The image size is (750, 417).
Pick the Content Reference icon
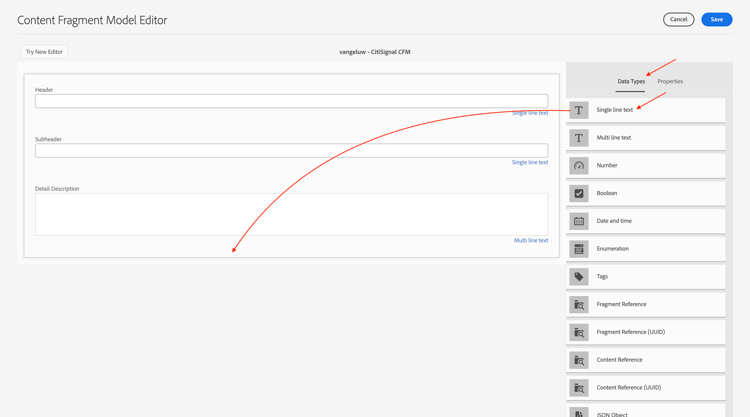579,360
